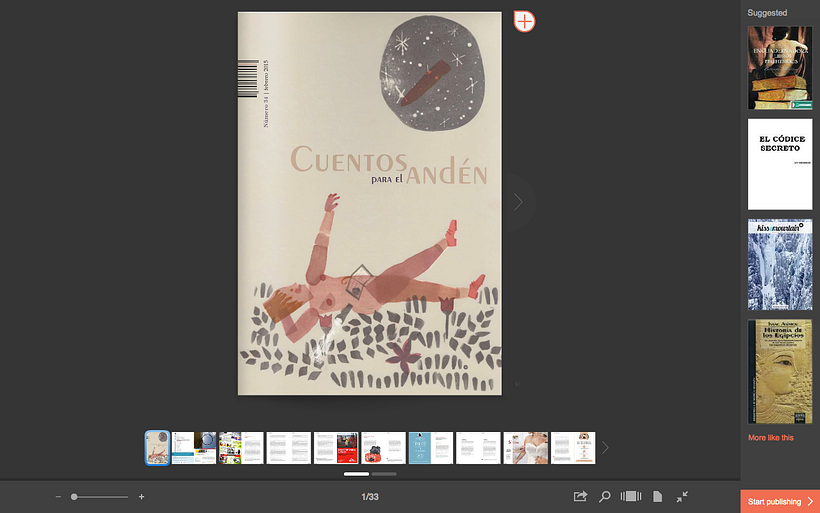
Task: Select the eighth thumbnail spread of text pages
Action: 479,448
